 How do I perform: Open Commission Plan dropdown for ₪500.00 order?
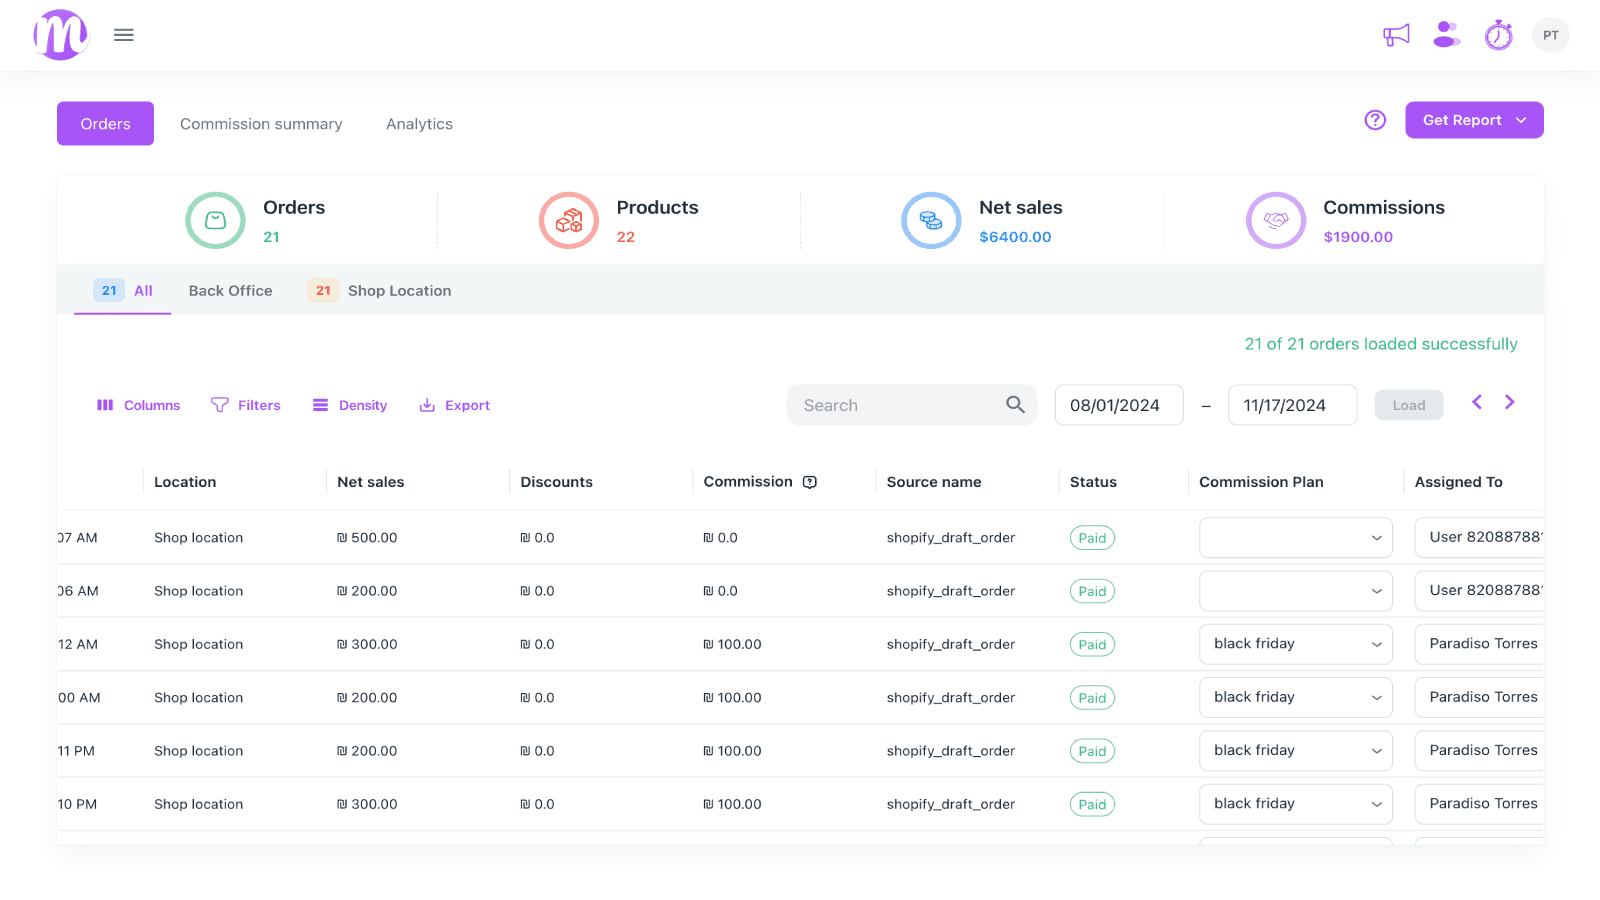coord(1295,538)
